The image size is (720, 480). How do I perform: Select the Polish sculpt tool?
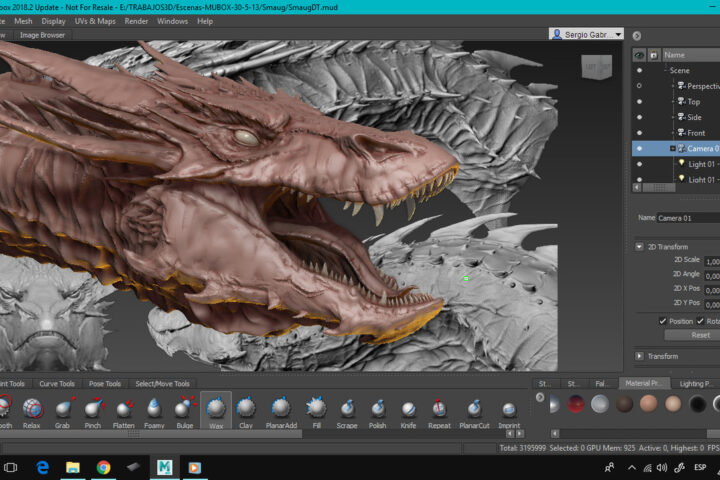[377, 412]
